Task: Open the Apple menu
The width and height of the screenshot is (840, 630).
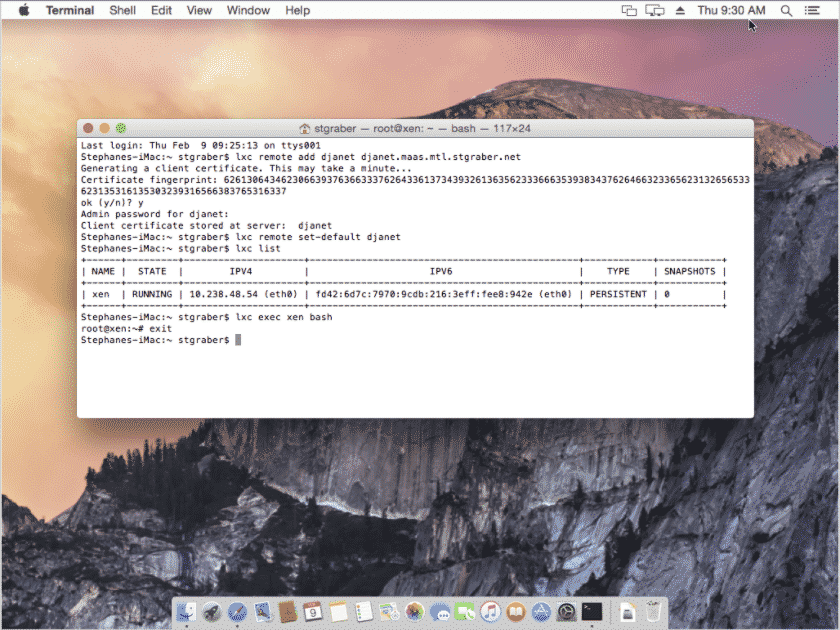Action: (x=24, y=10)
